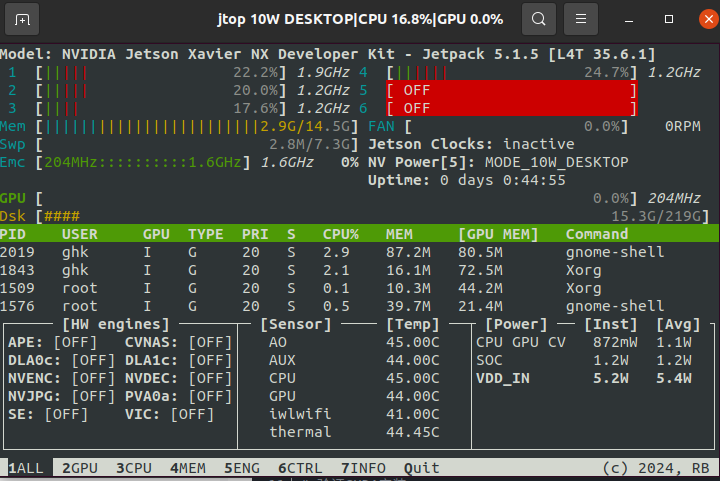
Task: Click the USER column header
Action: tap(80, 234)
